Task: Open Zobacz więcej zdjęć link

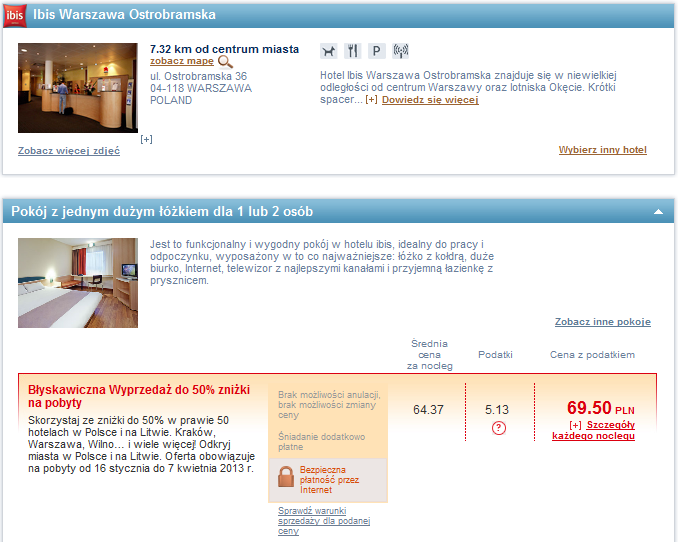Action: pos(69,151)
